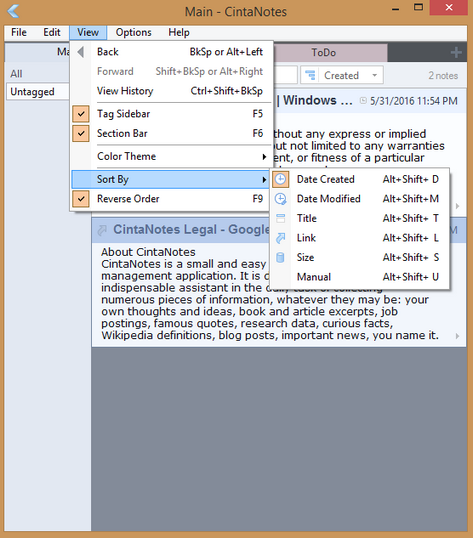Select Title sort option
The width and height of the screenshot is (473, 538).
(x=359, y=218)
